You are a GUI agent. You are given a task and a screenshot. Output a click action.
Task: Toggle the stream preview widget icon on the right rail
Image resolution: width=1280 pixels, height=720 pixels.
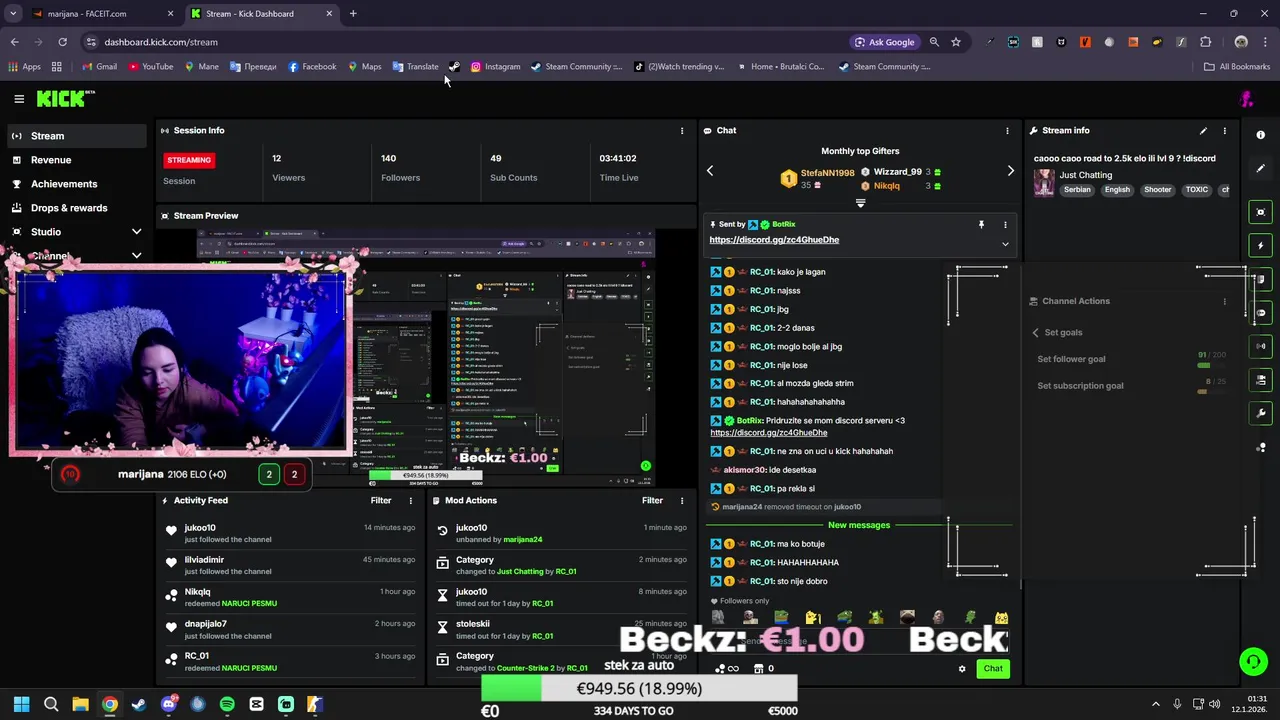coord(1261,212)
